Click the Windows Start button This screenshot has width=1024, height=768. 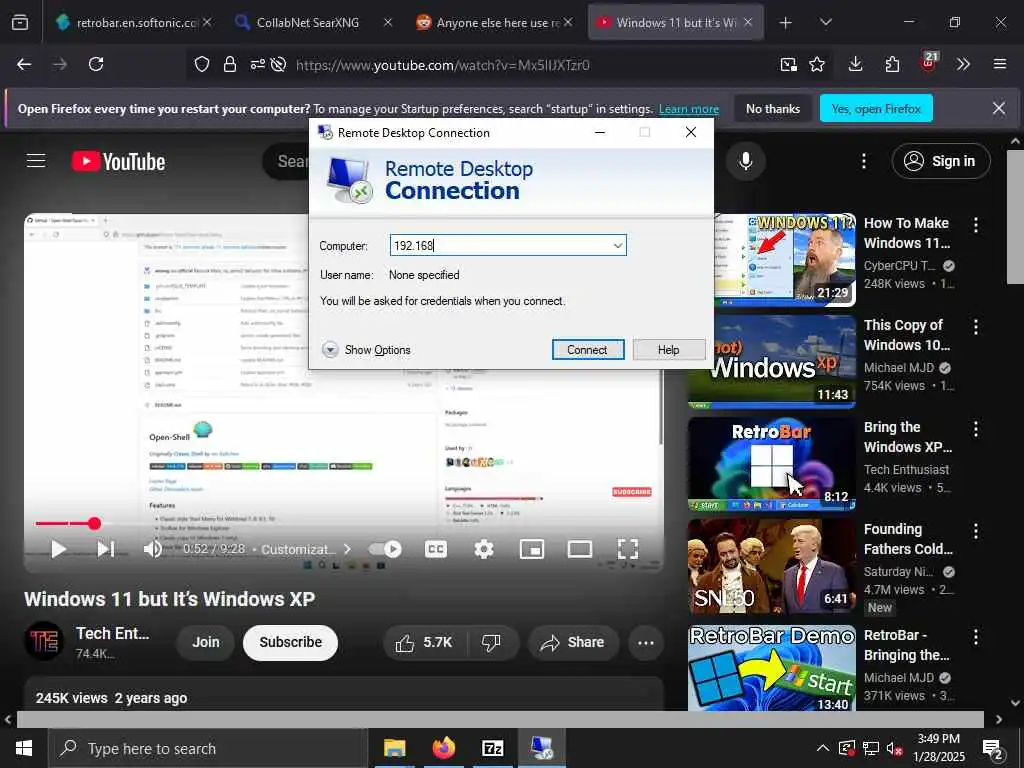pyautogui.click(x=24, y=748)
